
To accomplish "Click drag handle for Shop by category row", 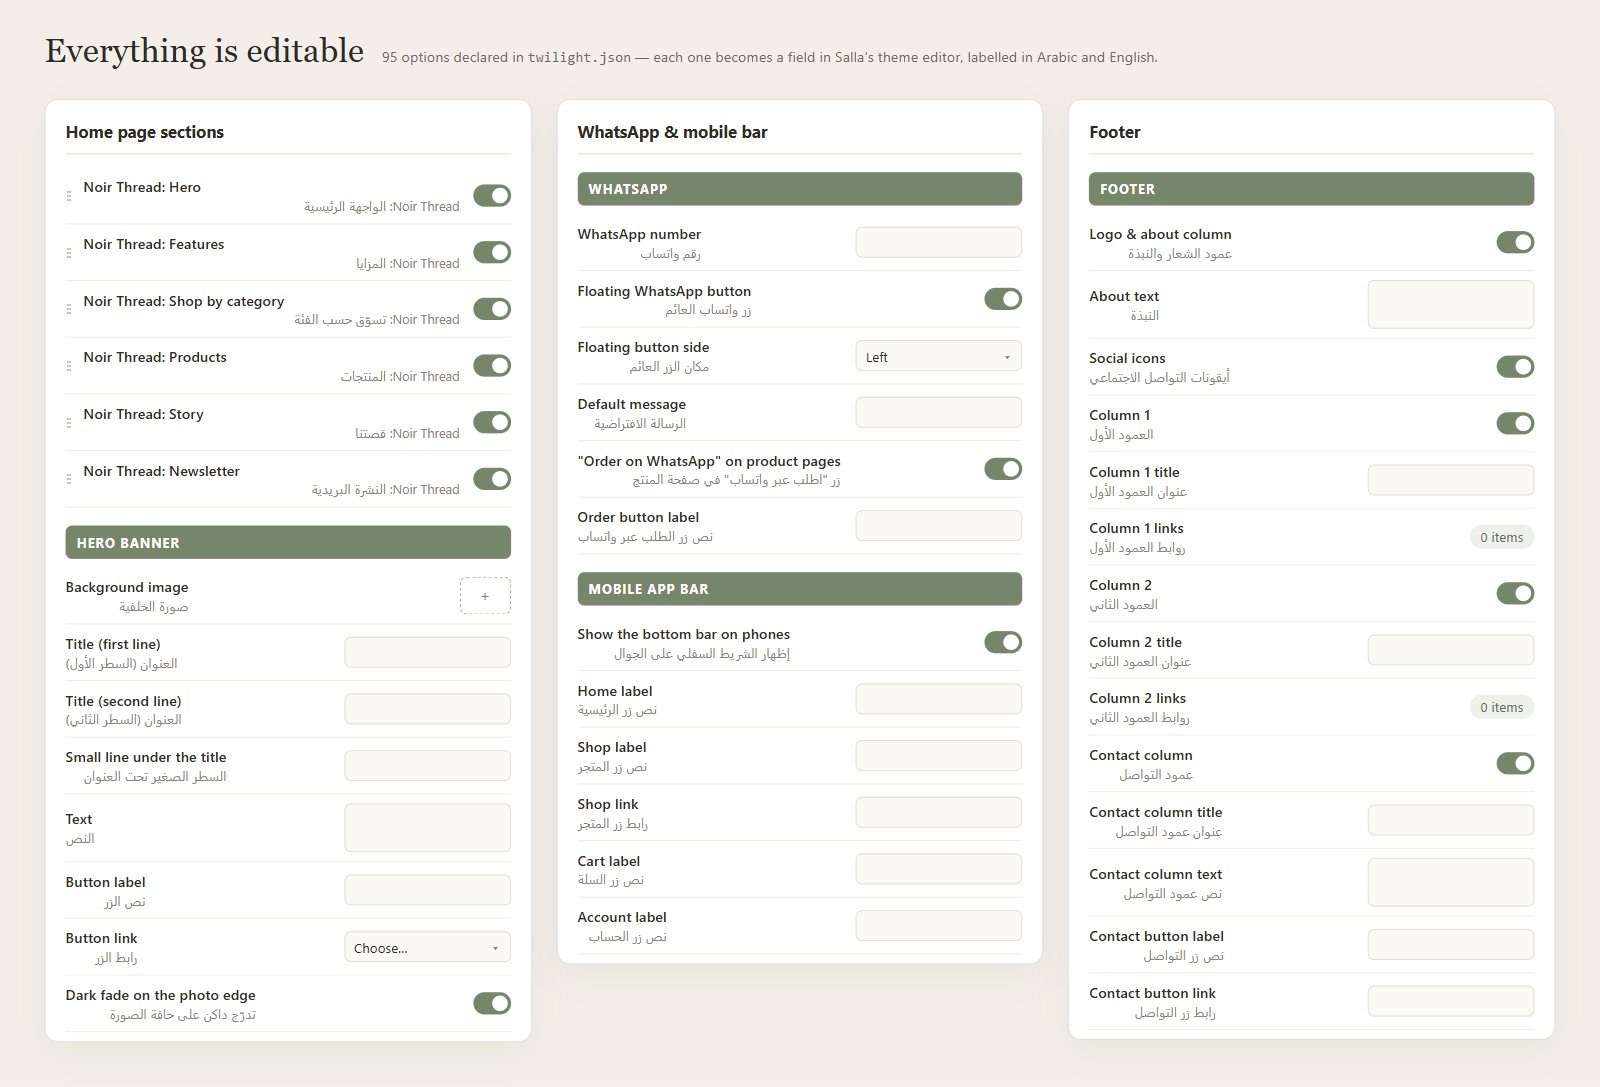I will (x=69, y=310).
